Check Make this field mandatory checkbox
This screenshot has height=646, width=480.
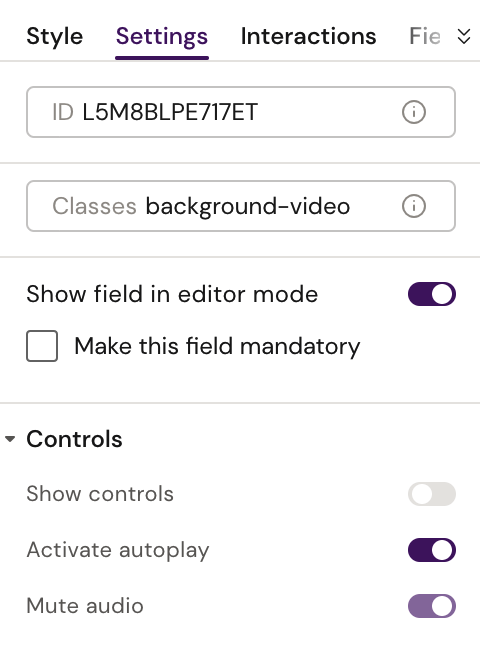[42, 346]
